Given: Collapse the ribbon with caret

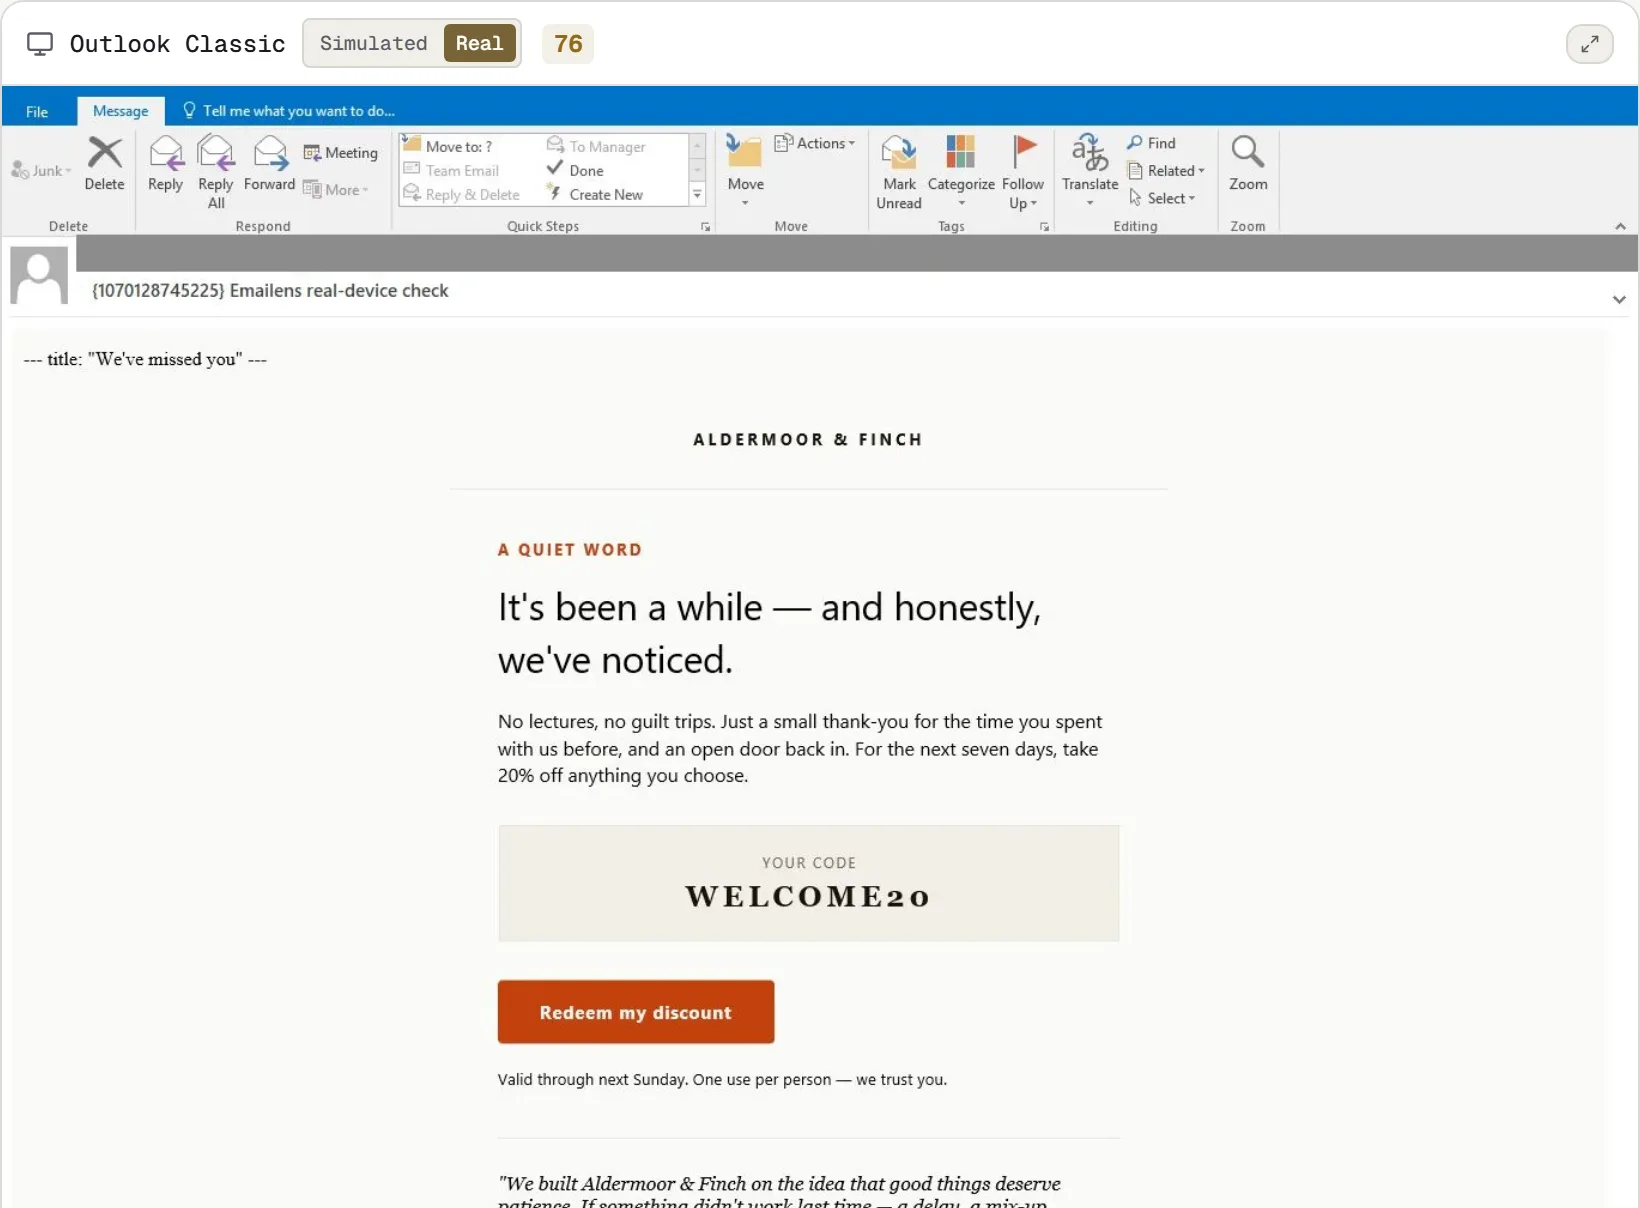Looking at the screenshot, I should 1620,227.
